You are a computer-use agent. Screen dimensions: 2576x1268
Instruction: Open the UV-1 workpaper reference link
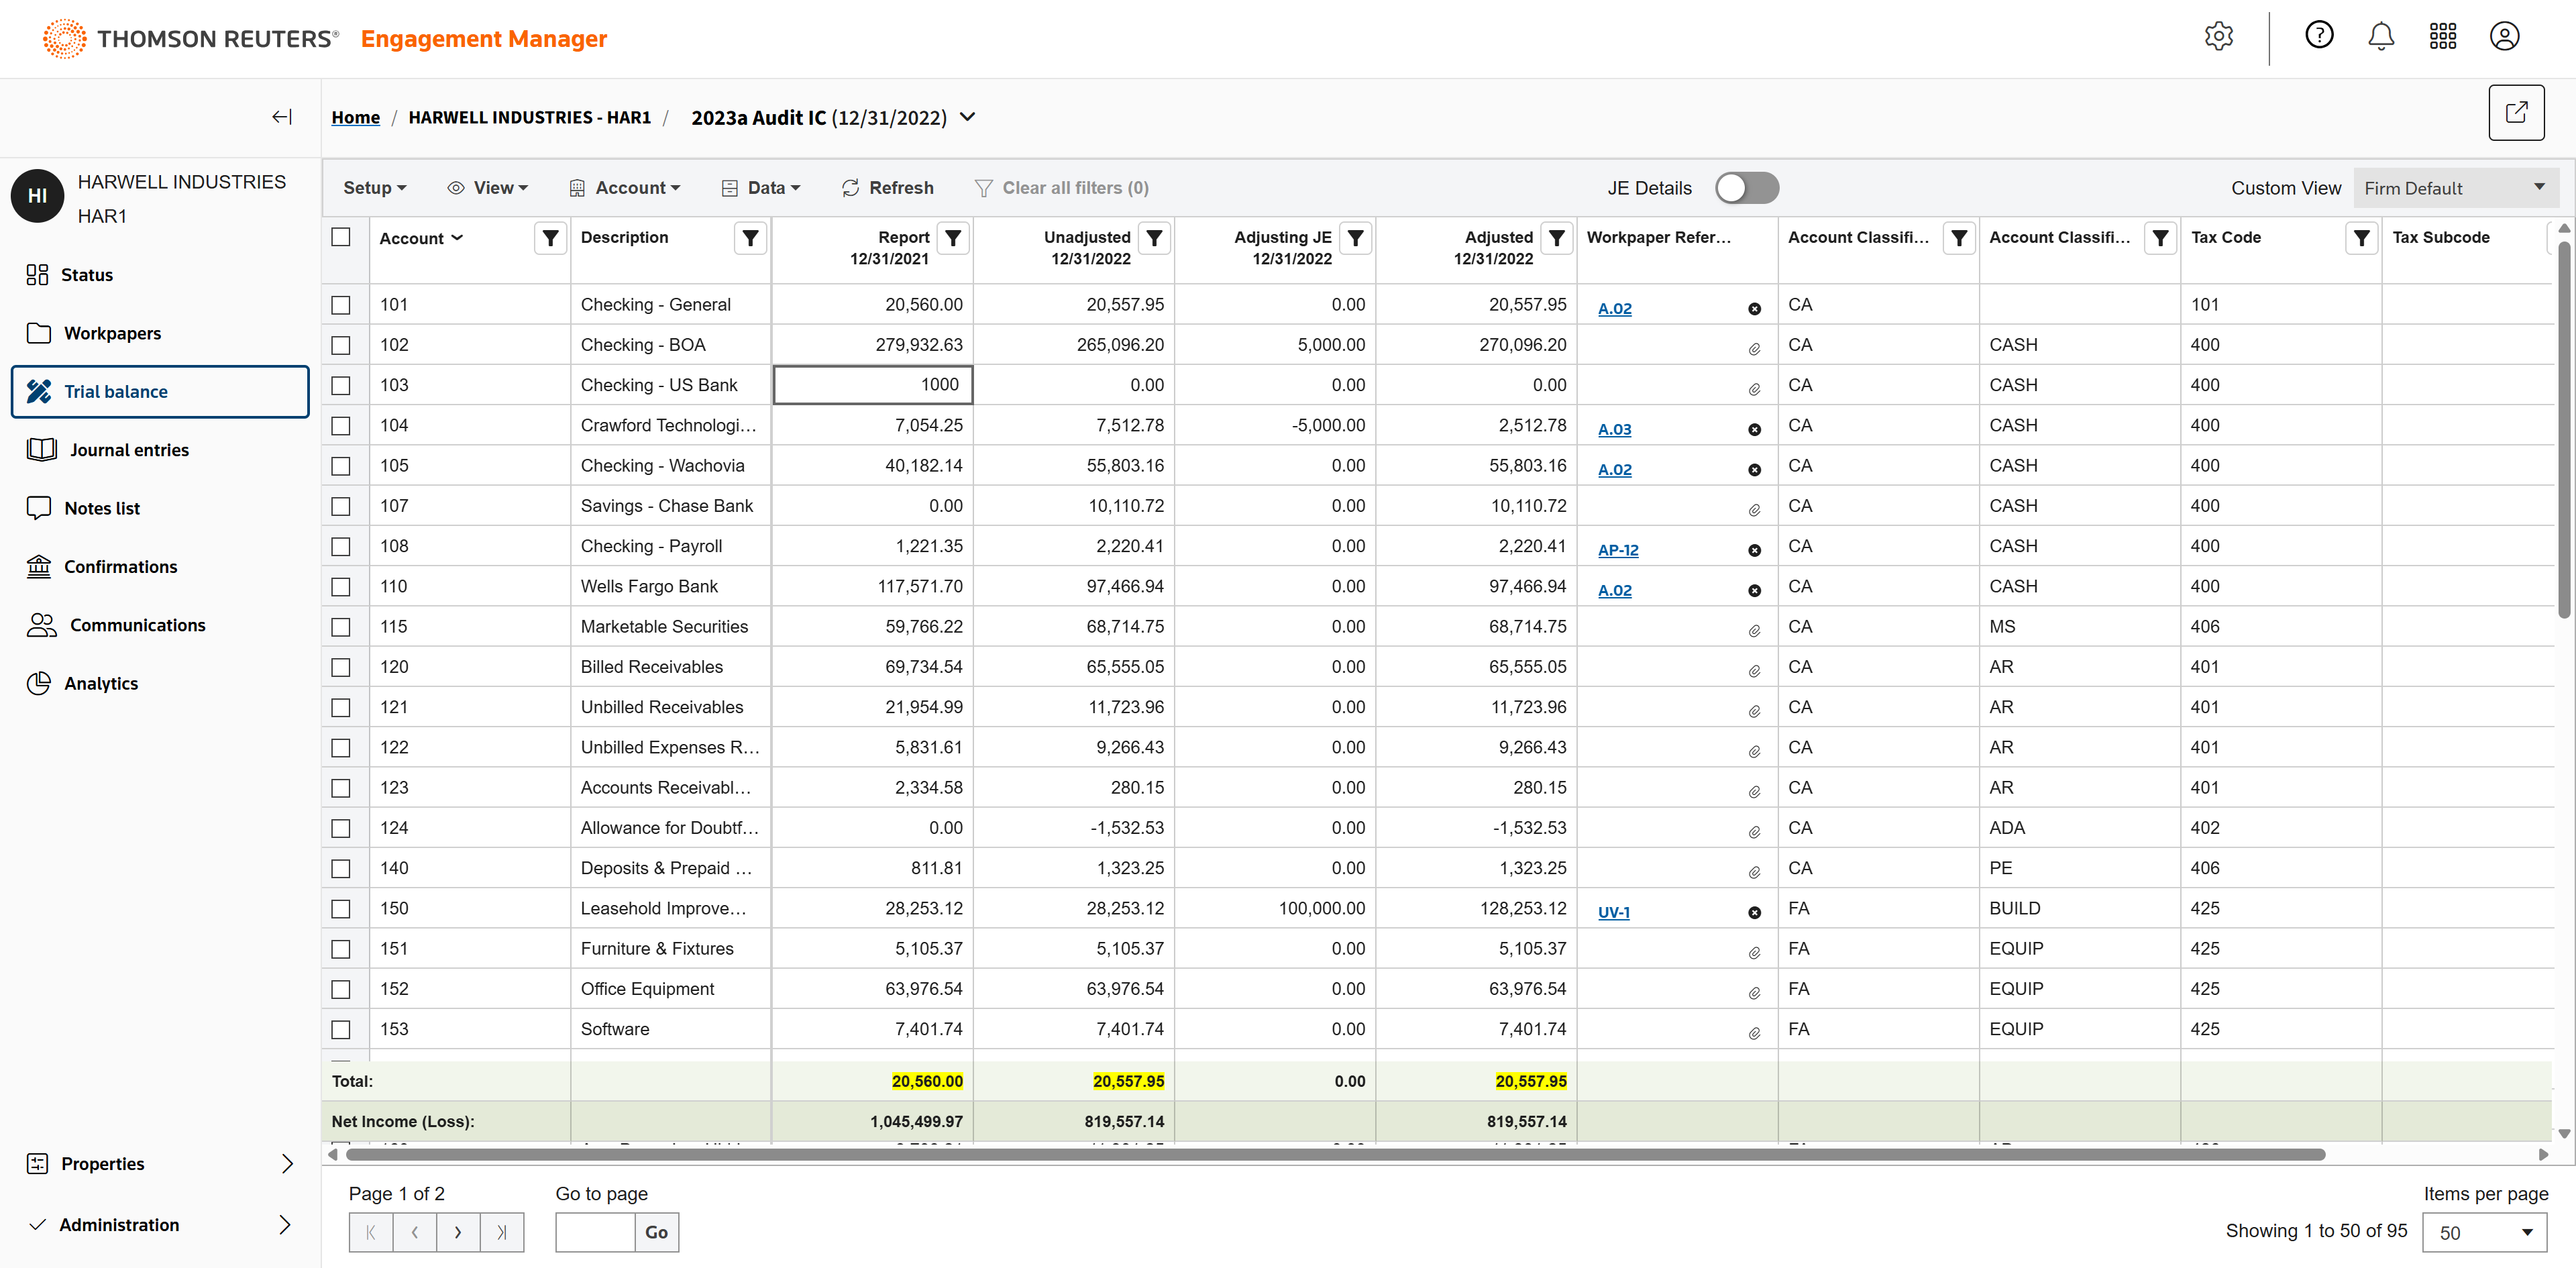(x=1613, y=912)
